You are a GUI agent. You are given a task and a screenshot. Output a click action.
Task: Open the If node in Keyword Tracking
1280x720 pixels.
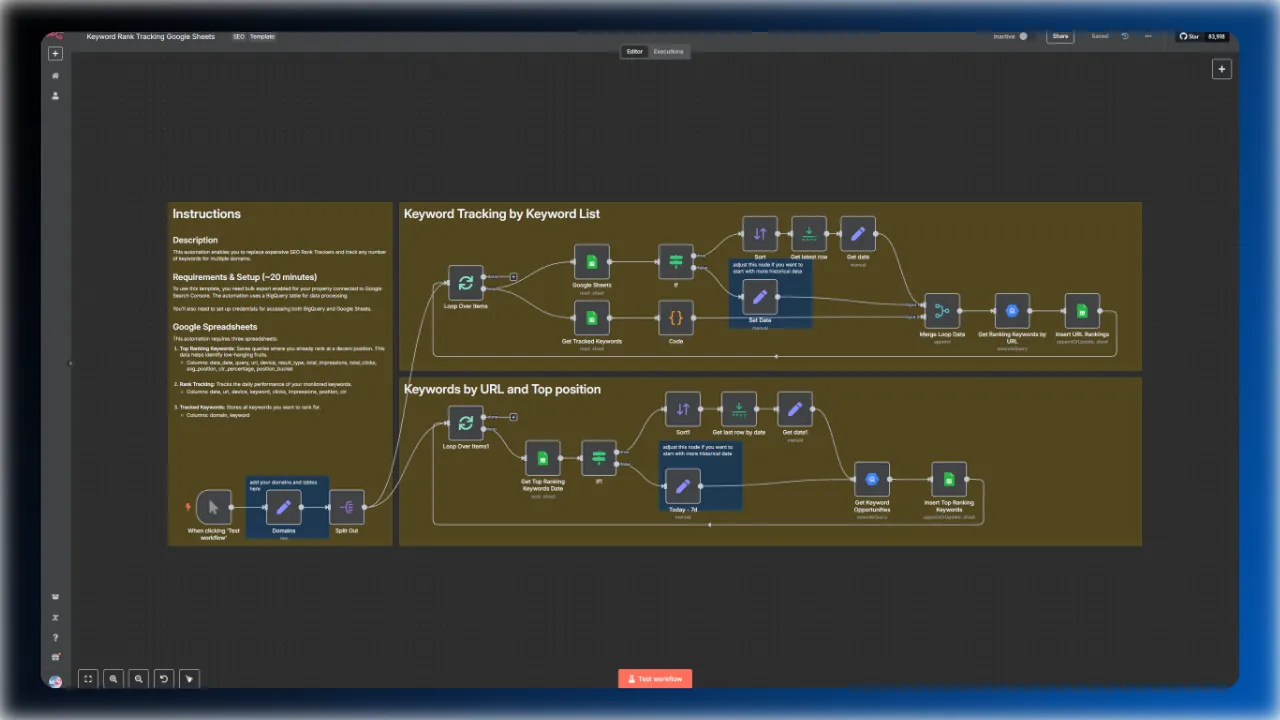coord(676,262)
